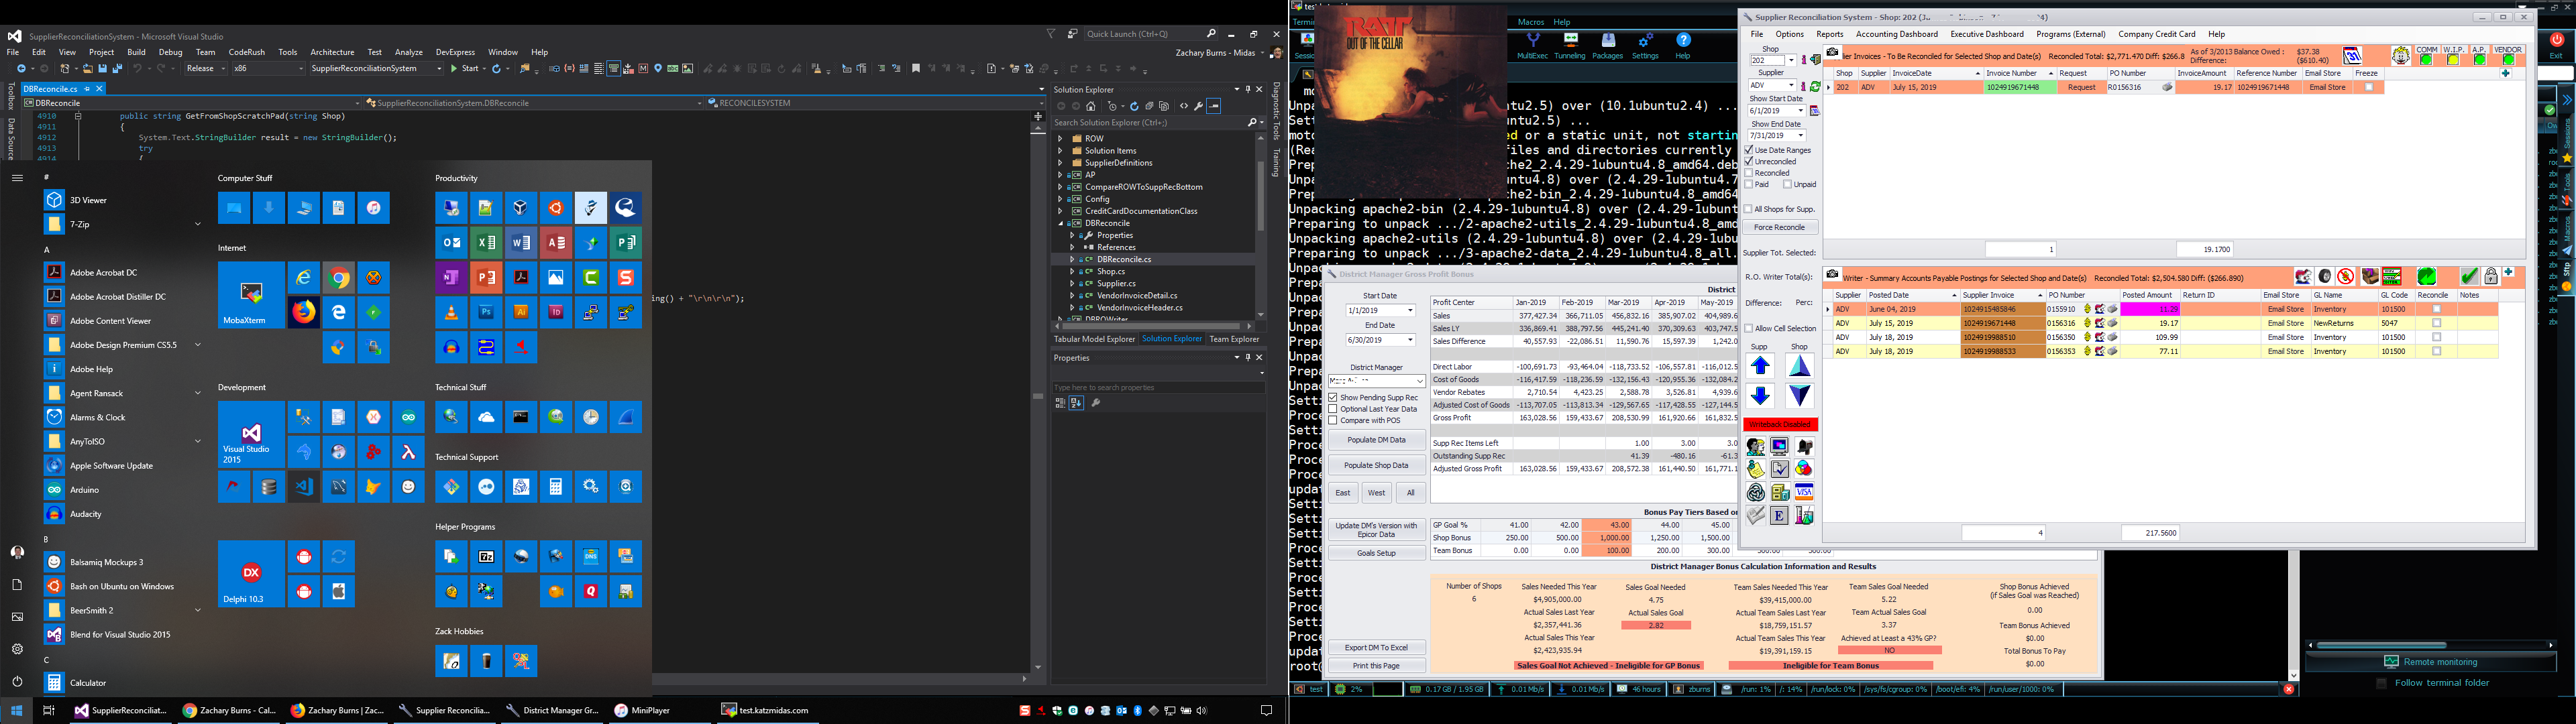This screenshot has width=2576, height=724.
Task: Click the Force Reconcile button
Action: tap(1779, 227)
